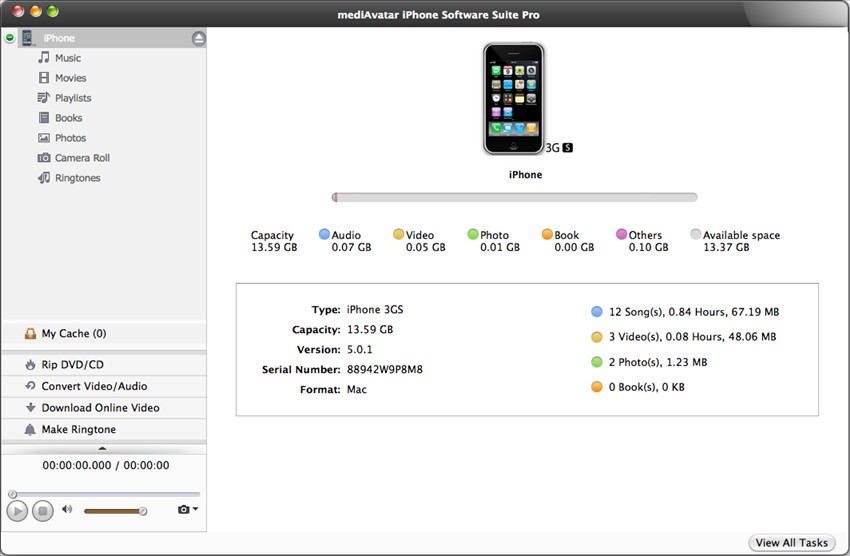Open the Playlists section
Screen dimensions: 850x556
[x=73, y=98]
